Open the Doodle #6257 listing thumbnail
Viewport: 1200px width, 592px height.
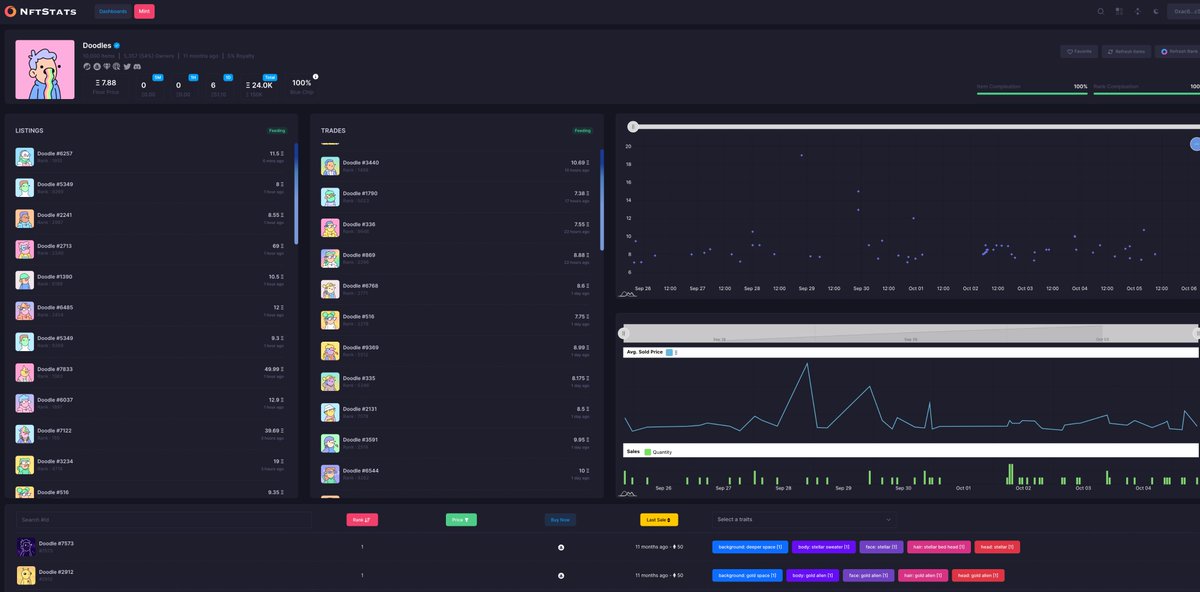click(24, 157)
